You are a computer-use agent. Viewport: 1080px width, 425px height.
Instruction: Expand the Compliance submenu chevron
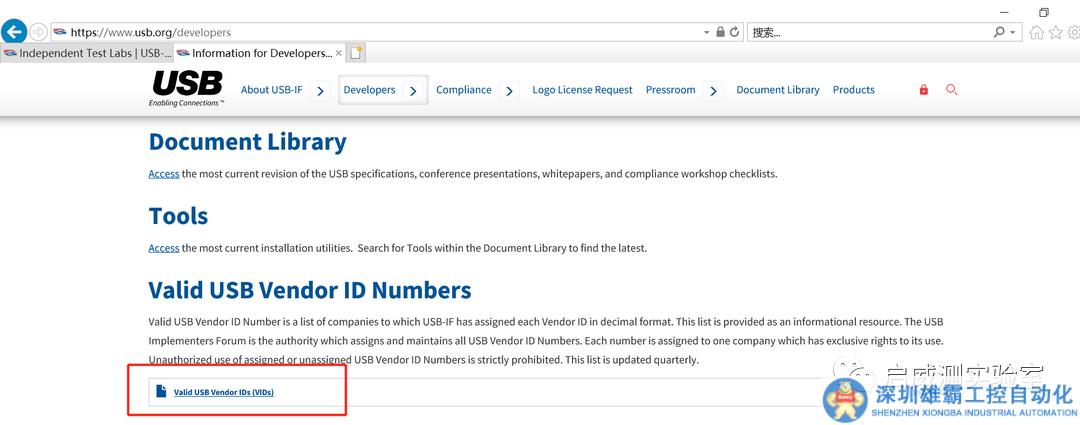[509, 91]
